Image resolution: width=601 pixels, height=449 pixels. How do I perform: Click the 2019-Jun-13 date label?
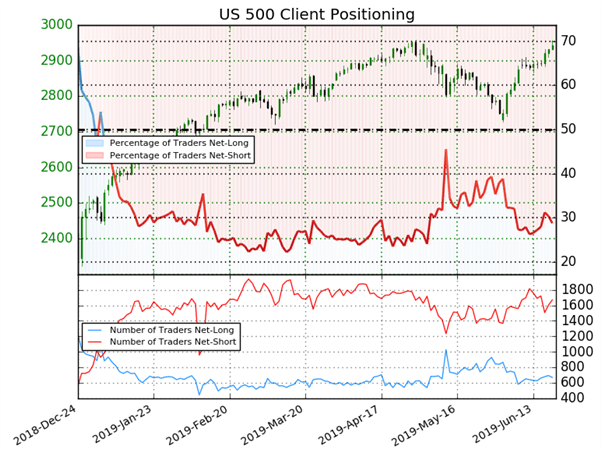pyautogui.click(x=501, y=424)
